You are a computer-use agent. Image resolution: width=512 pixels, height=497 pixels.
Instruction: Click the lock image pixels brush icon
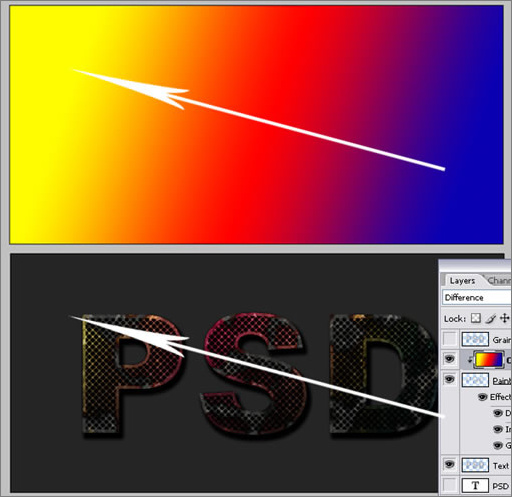490,318
